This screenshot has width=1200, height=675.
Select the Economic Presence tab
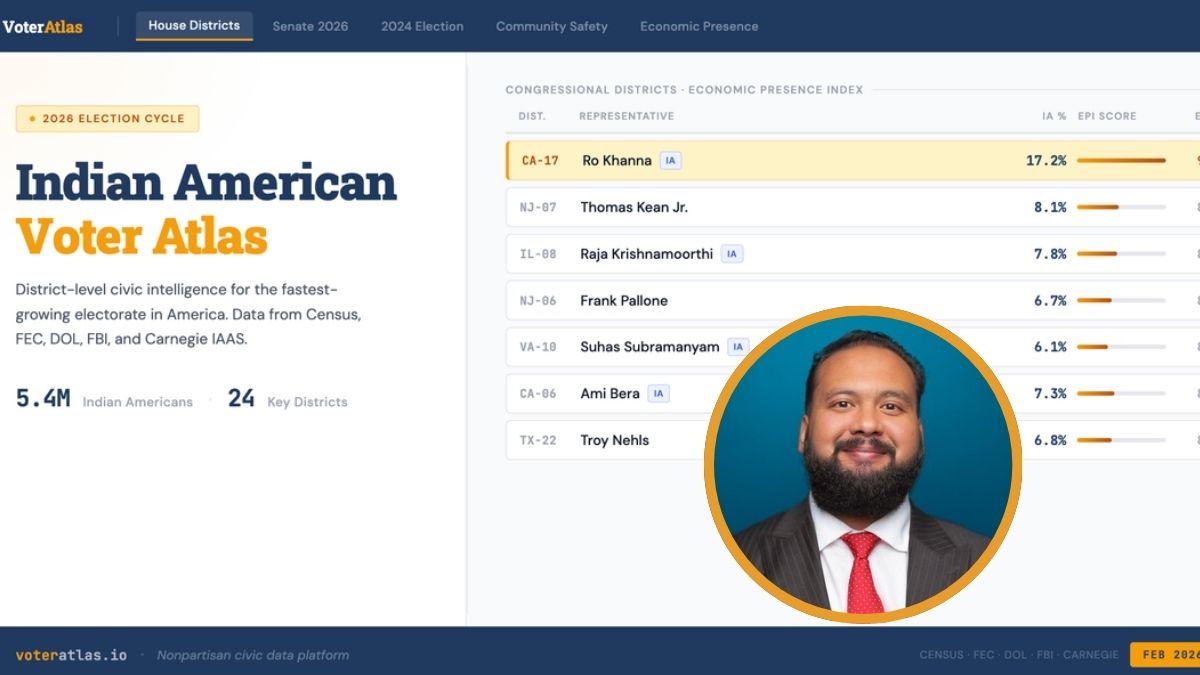699,26
